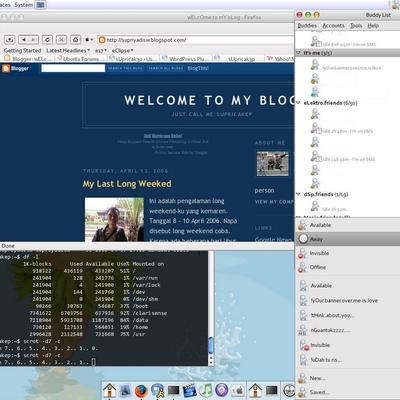The image size is (400, 400).
Task: Open the chat messenger icon in dock
Action: click(157, 390)
